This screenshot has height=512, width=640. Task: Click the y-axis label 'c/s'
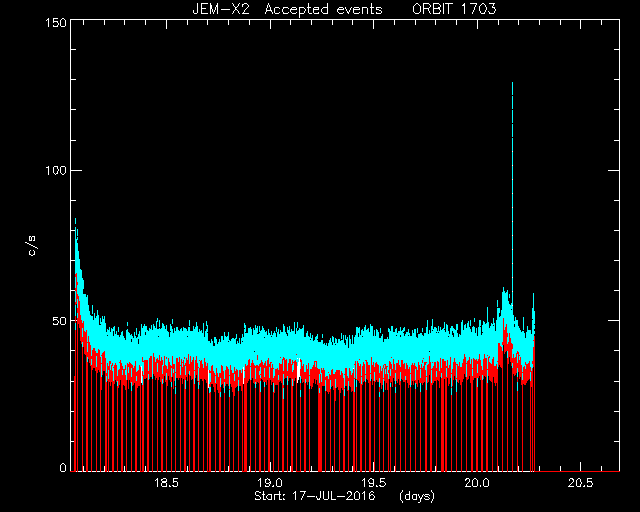pos(32,246)
